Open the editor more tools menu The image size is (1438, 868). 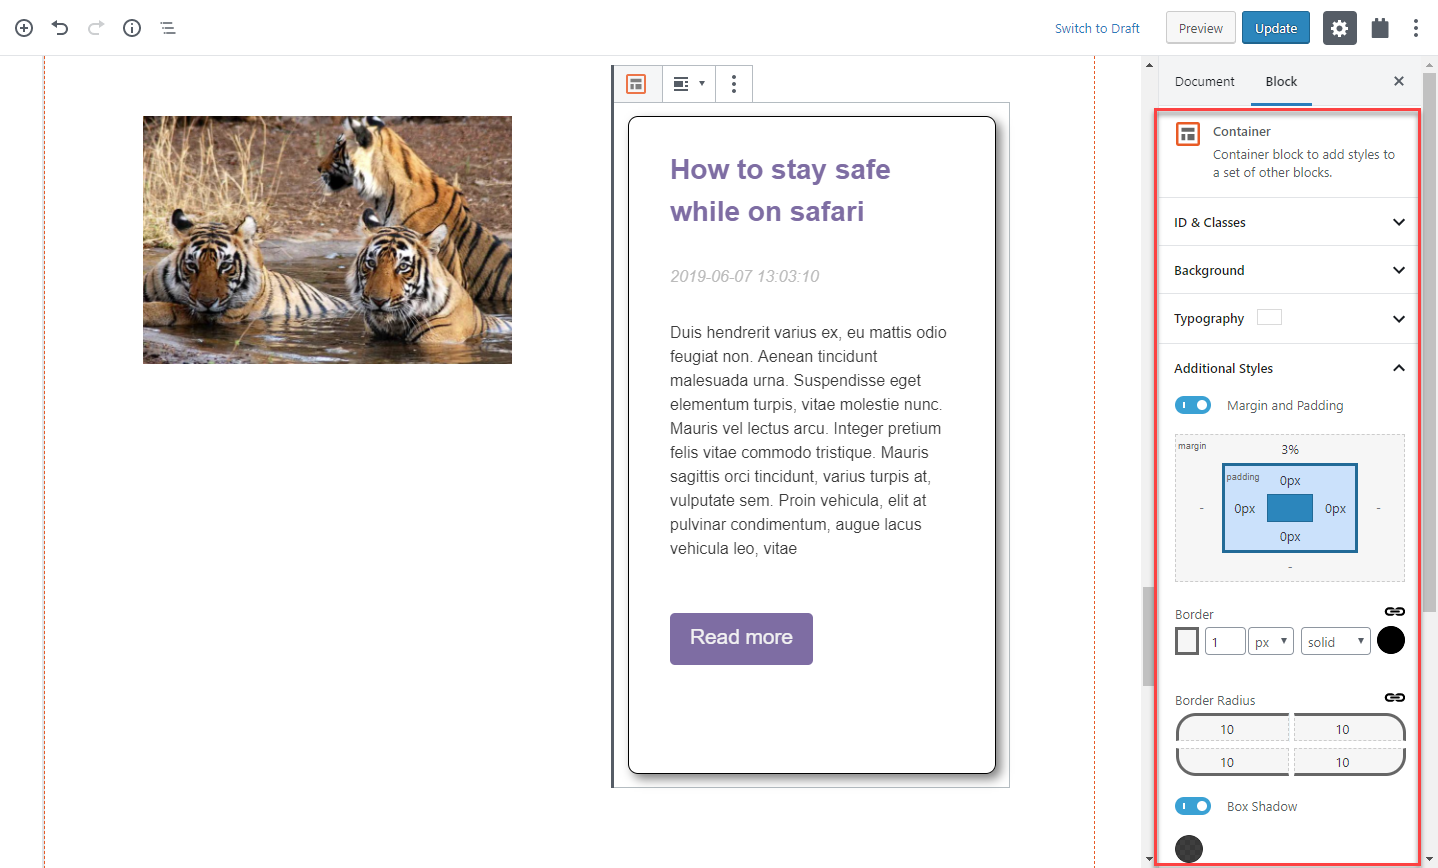click(x=1416, y=28)
